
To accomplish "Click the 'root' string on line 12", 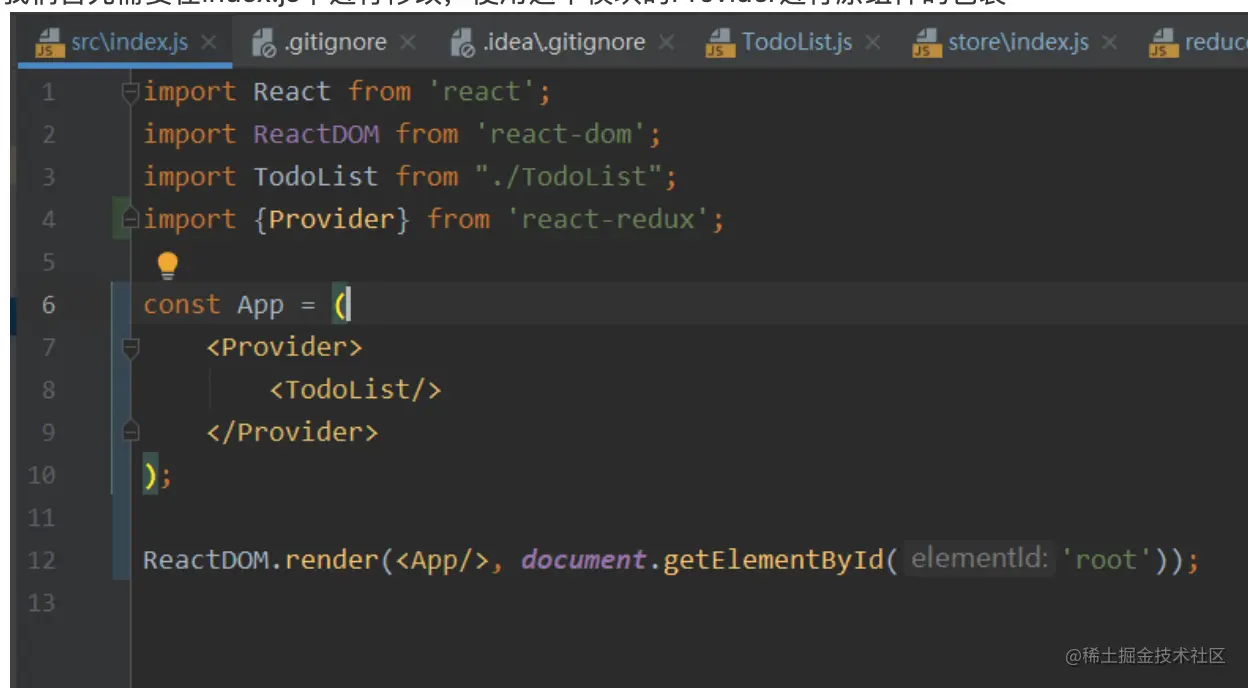I will click(1107, 559).
